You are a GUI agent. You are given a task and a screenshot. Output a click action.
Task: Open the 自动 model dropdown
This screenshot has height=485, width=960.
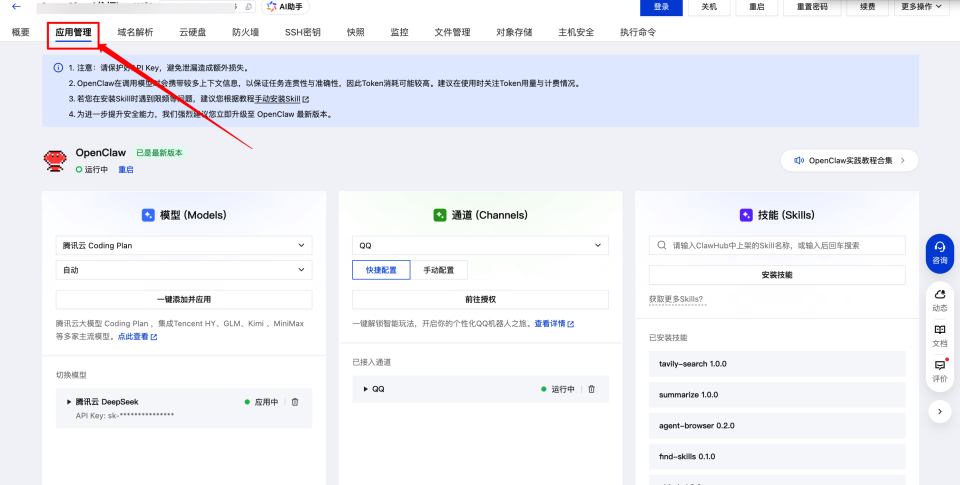pyautogui.click(x=184, y=270)
